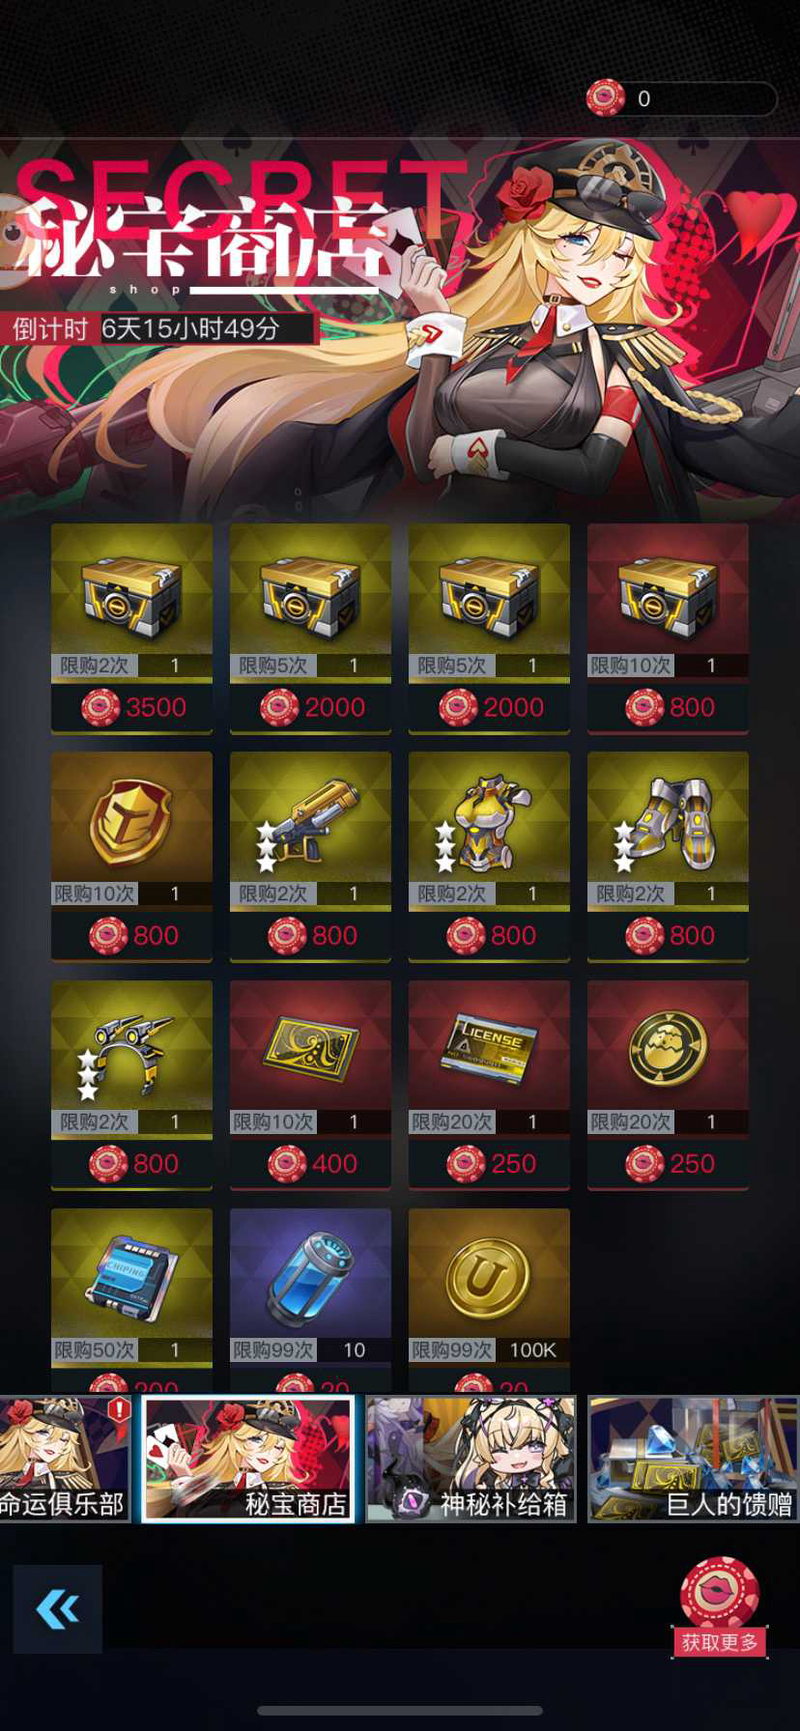
Task: Go back with the double-arrow button
Action: 58,1609
